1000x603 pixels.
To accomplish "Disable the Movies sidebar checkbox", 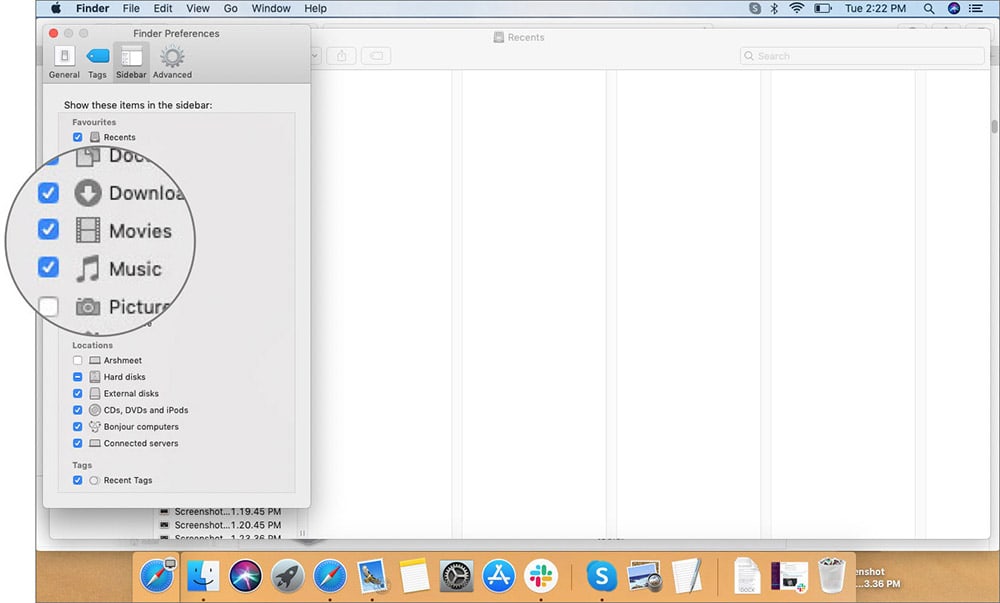I will point(48,229).
